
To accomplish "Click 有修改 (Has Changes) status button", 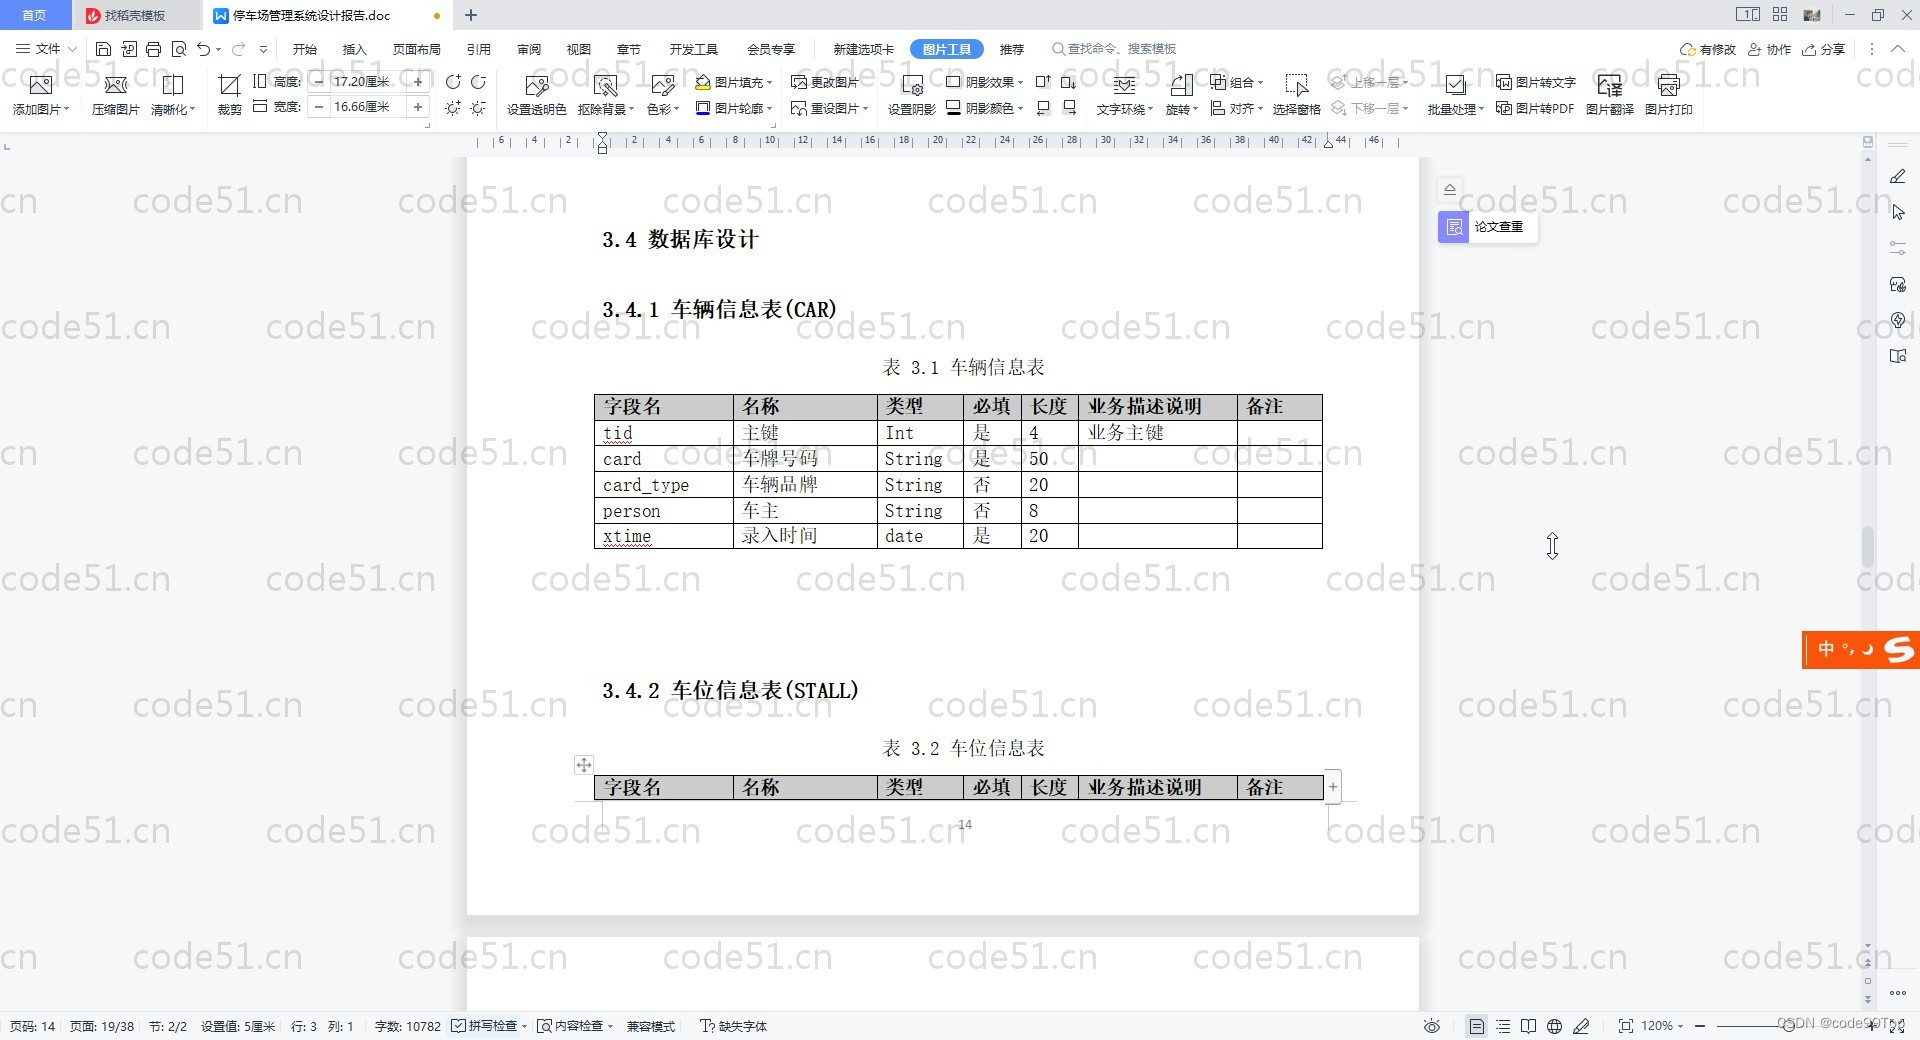I will tap(1708, 49).
